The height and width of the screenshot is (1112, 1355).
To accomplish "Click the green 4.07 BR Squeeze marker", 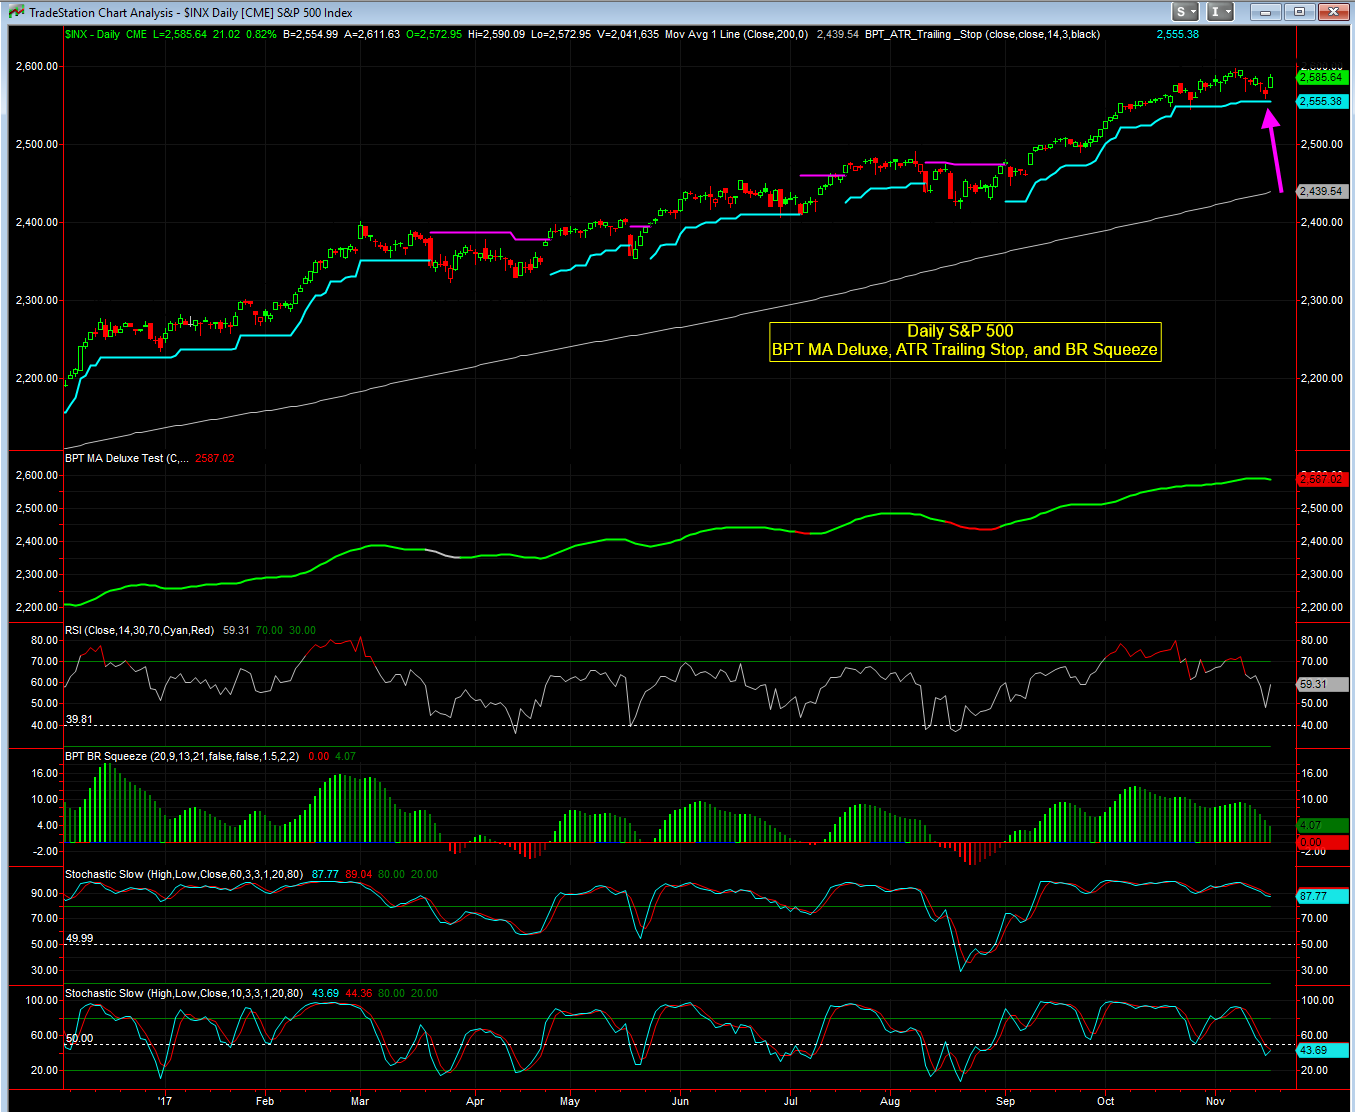I will coord(1310,825).
